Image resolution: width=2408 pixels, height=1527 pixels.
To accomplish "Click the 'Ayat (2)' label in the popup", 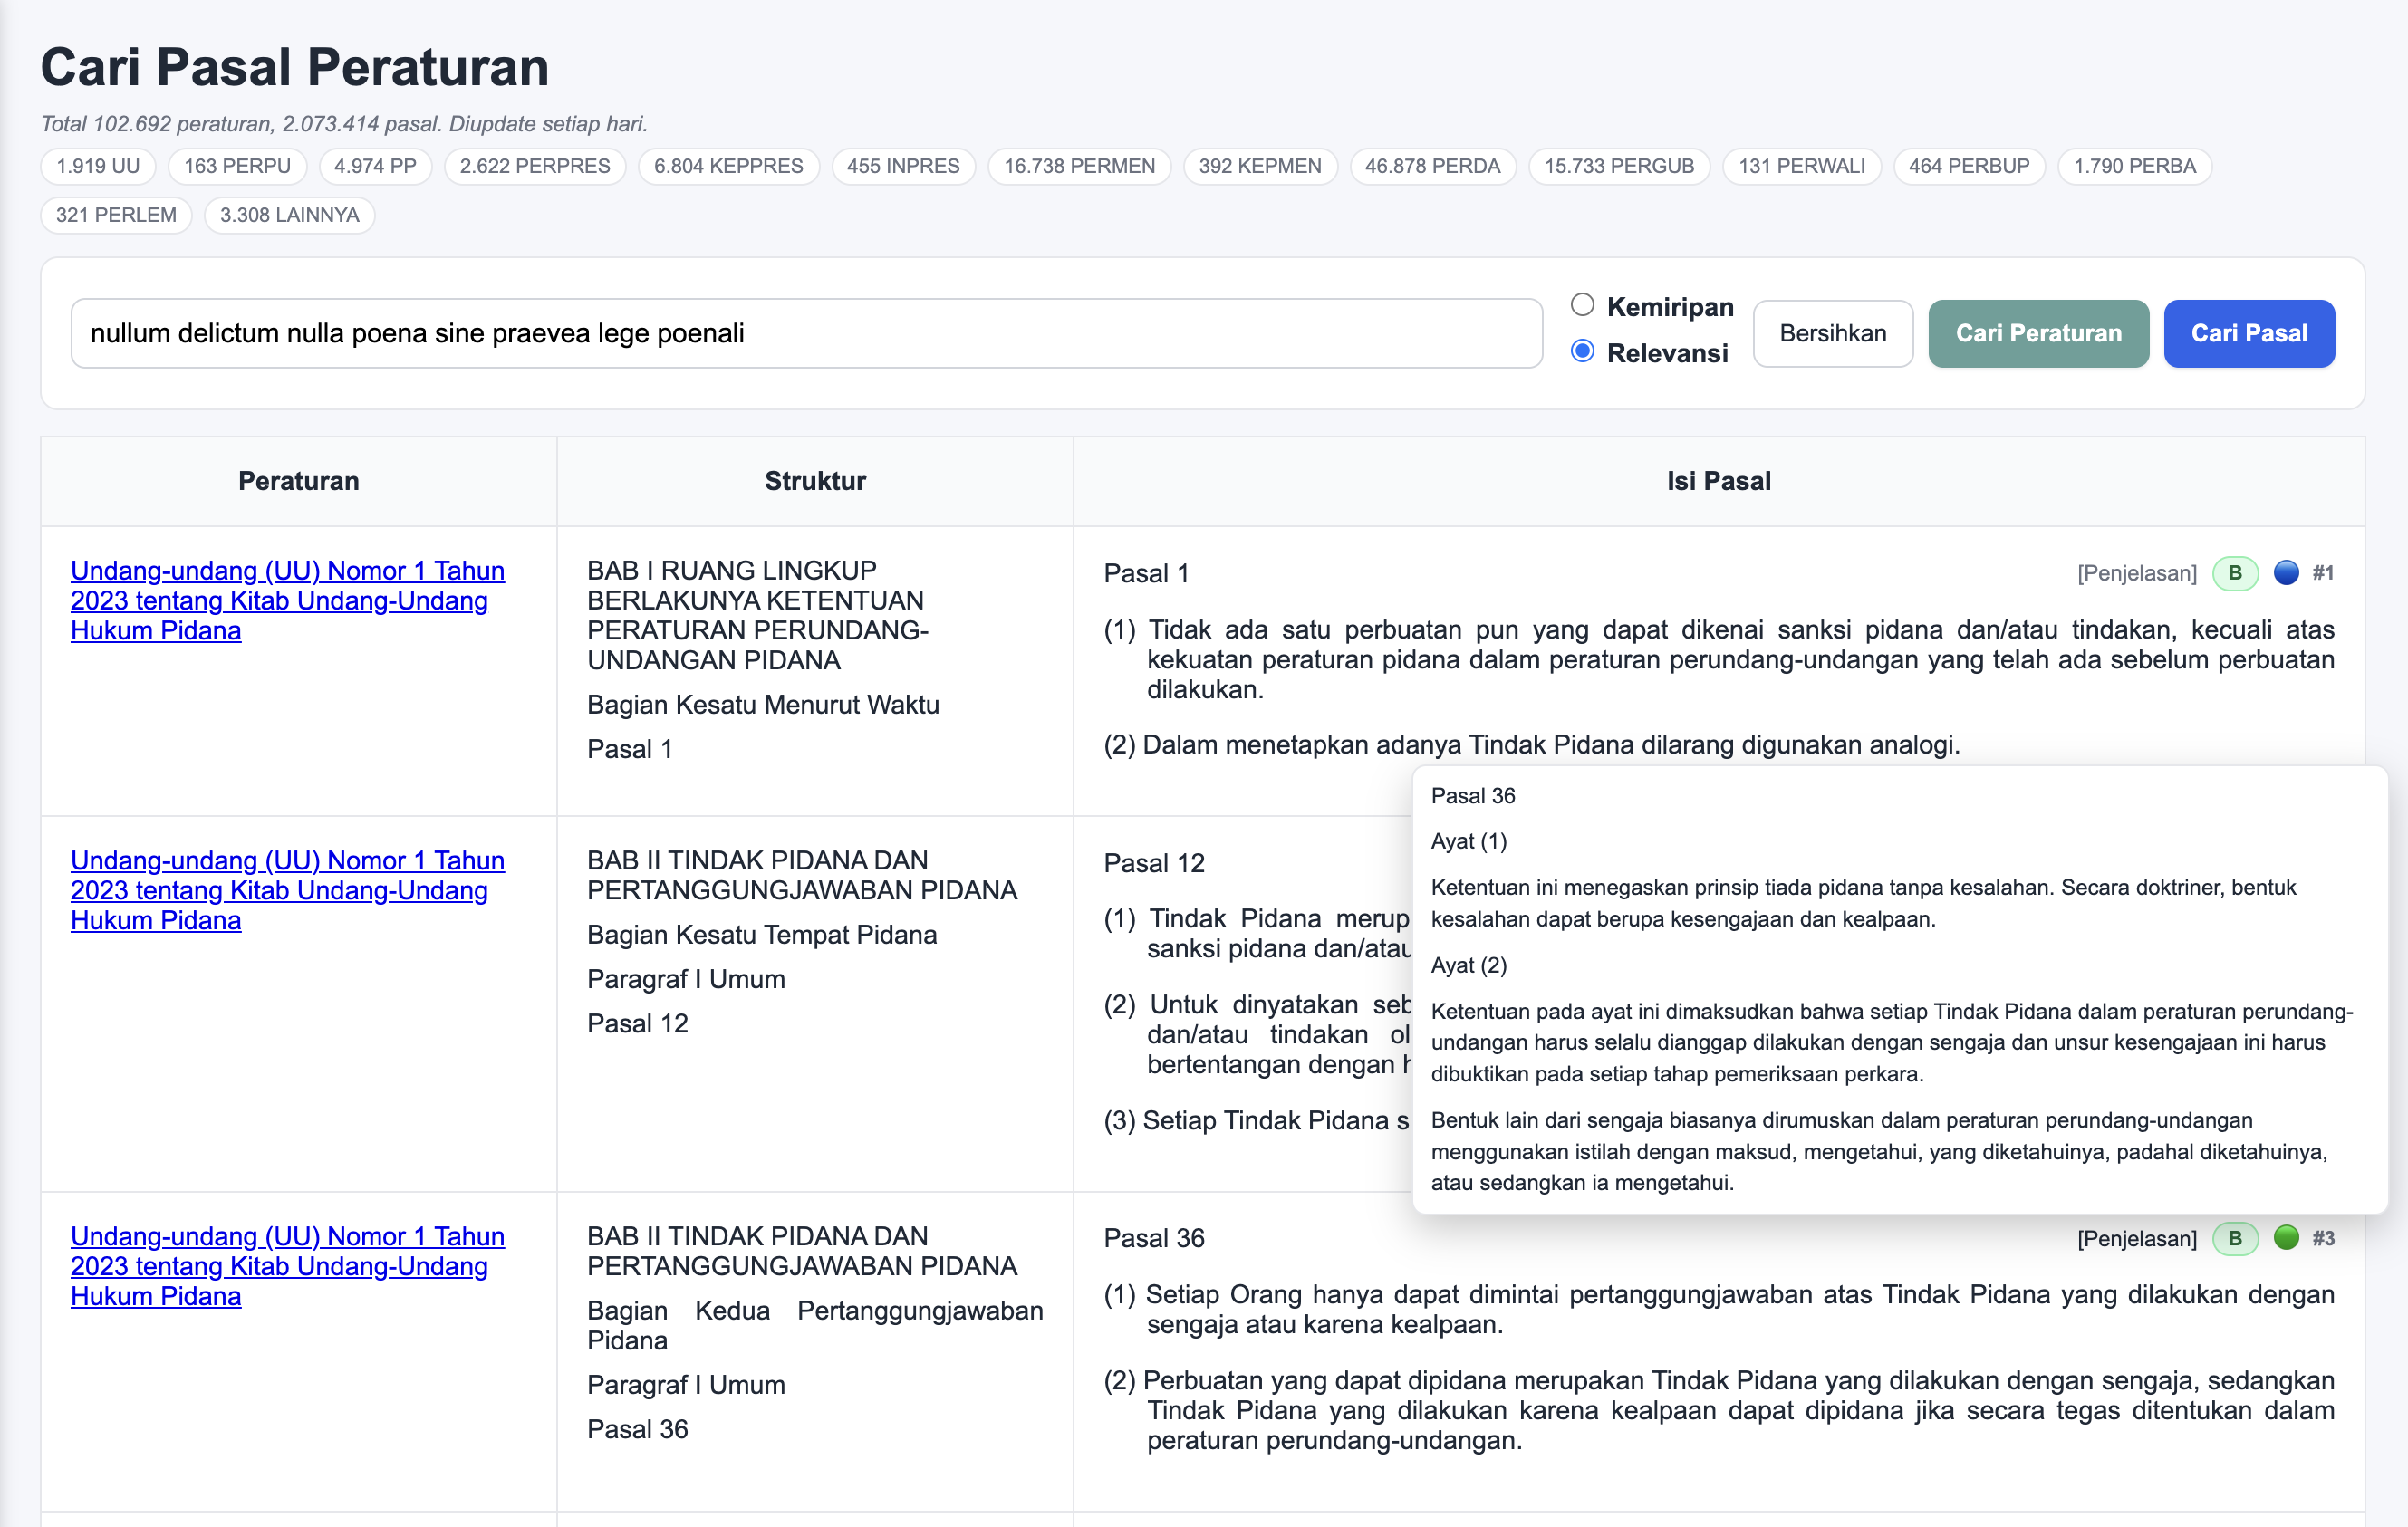I will pos(1468,965).
